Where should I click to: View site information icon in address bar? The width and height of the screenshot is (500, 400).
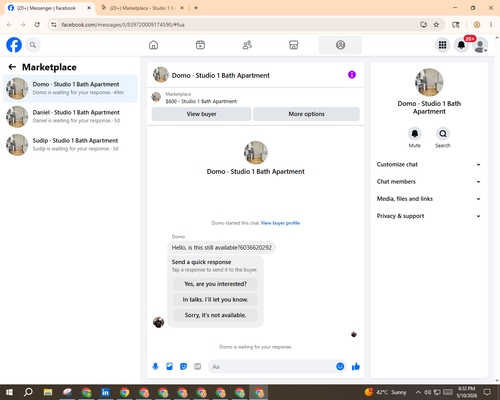(54, 25)
